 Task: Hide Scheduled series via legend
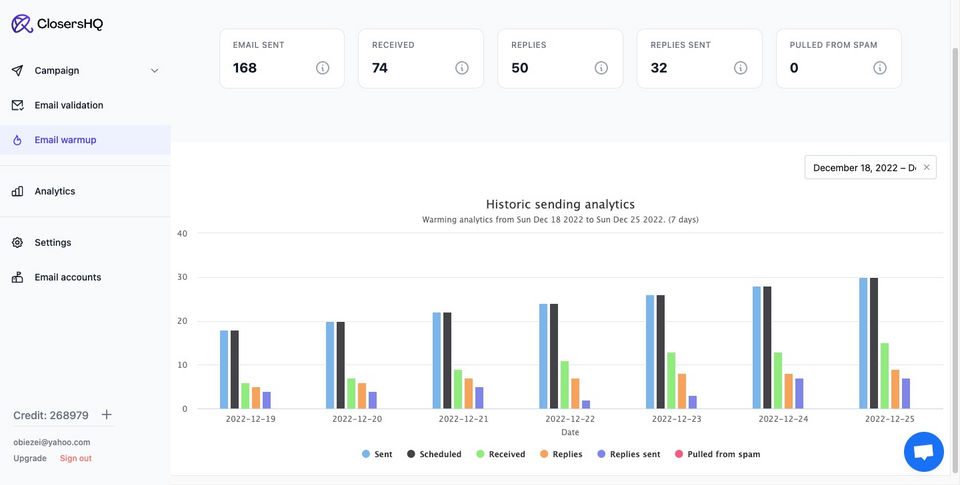pyautogui.click(x=434, y=454)
